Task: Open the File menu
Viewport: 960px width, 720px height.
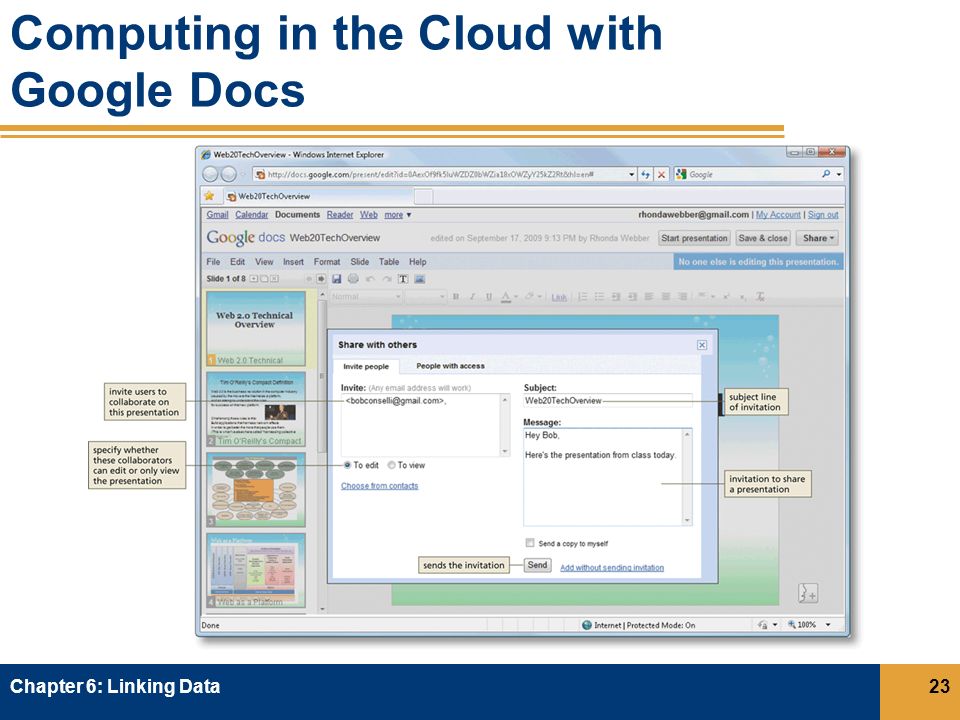Action: point(213,261)
